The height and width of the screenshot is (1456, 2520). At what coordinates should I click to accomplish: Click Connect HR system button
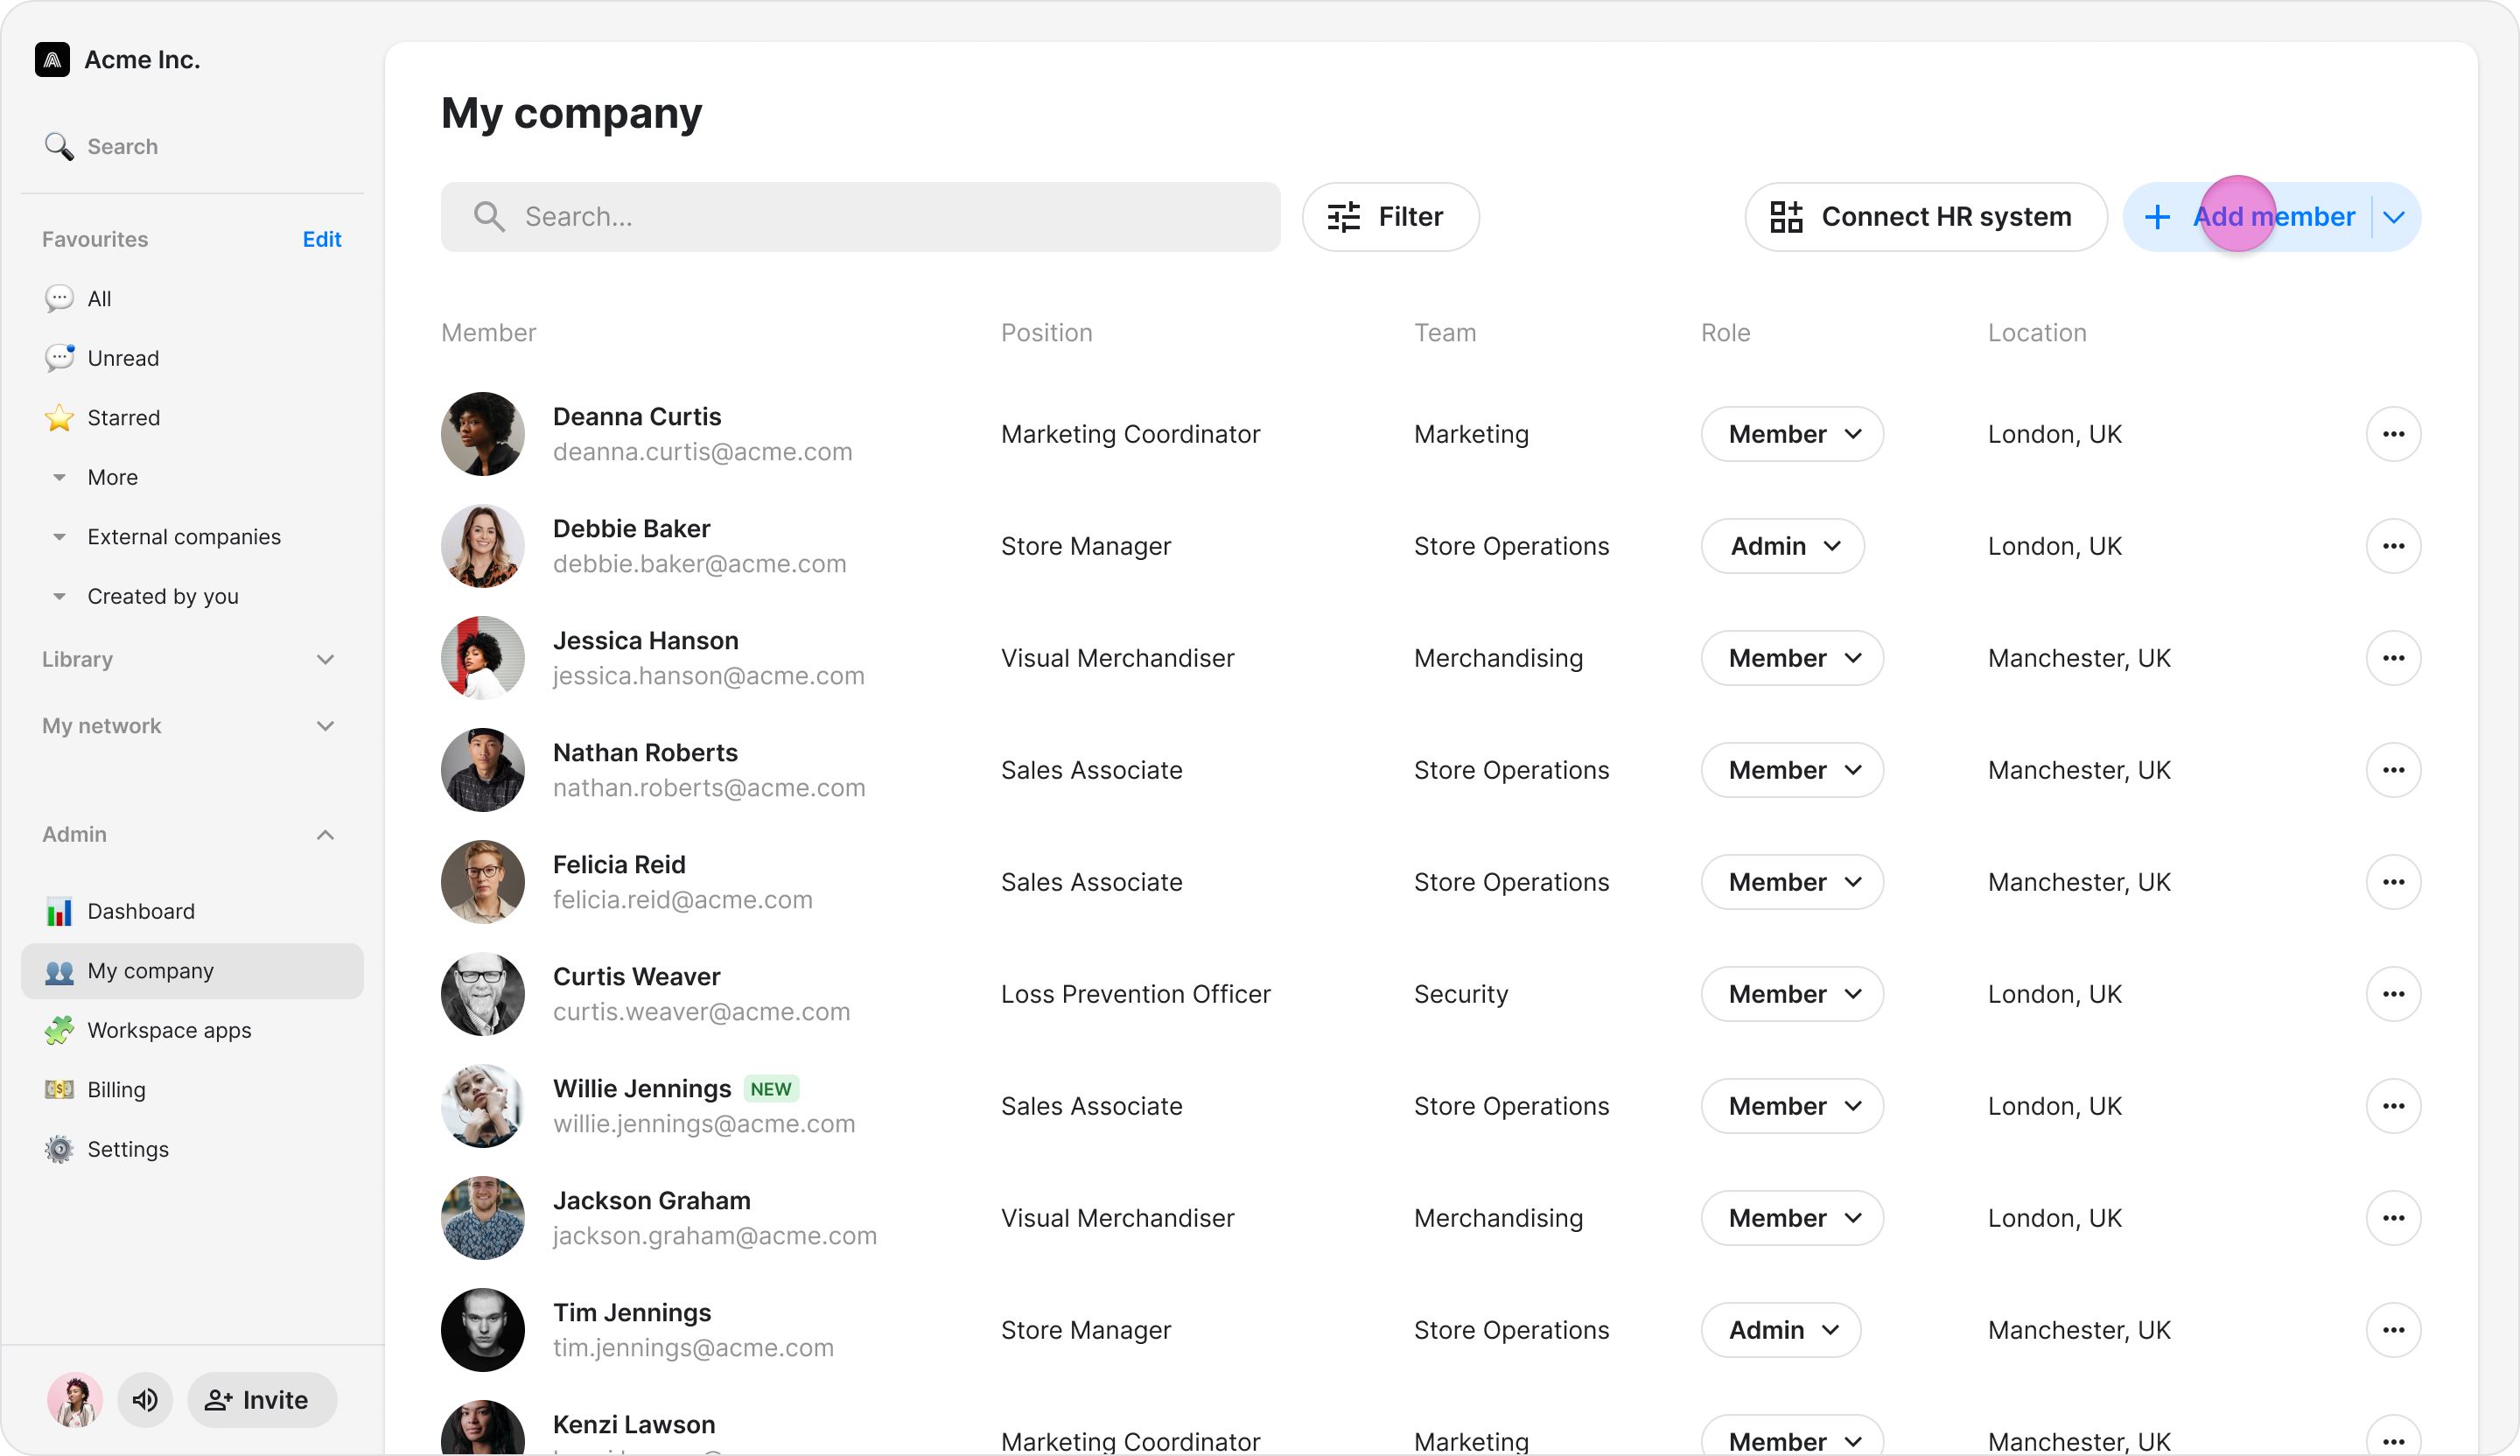pyautogui.click(x=1924, y=217)
